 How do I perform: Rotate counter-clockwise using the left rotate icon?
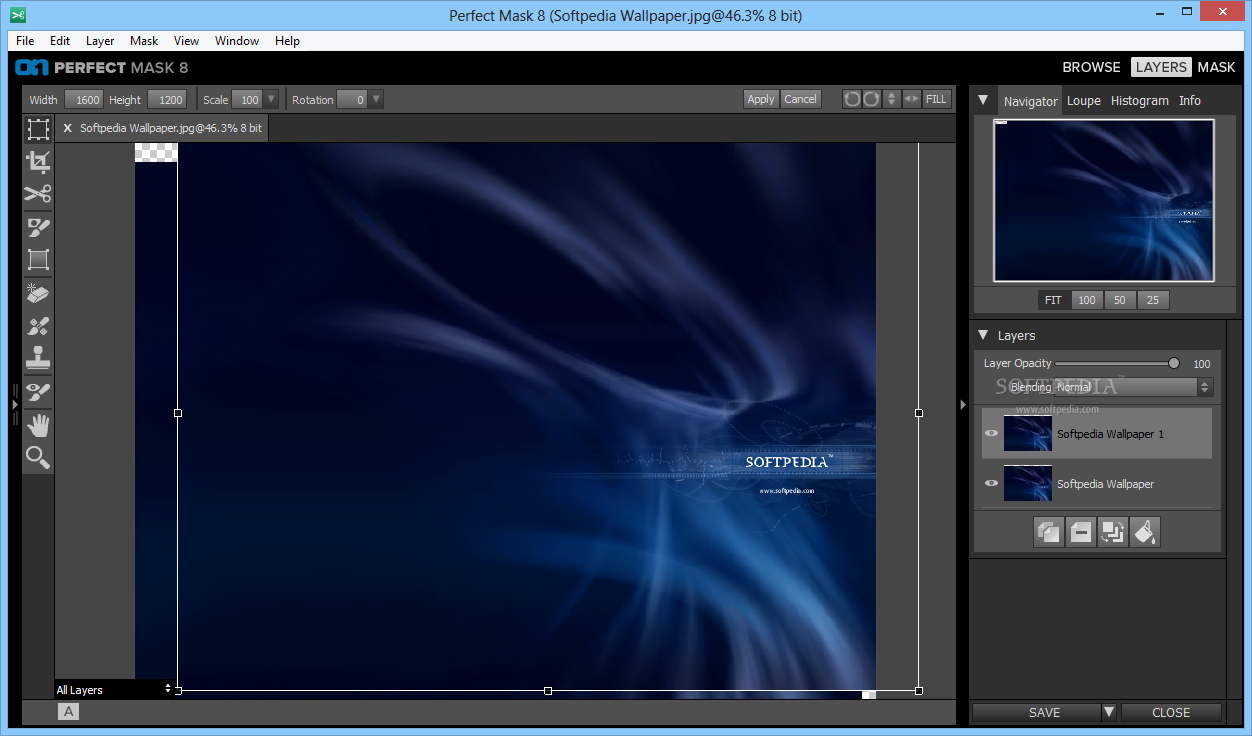(852, 99)
